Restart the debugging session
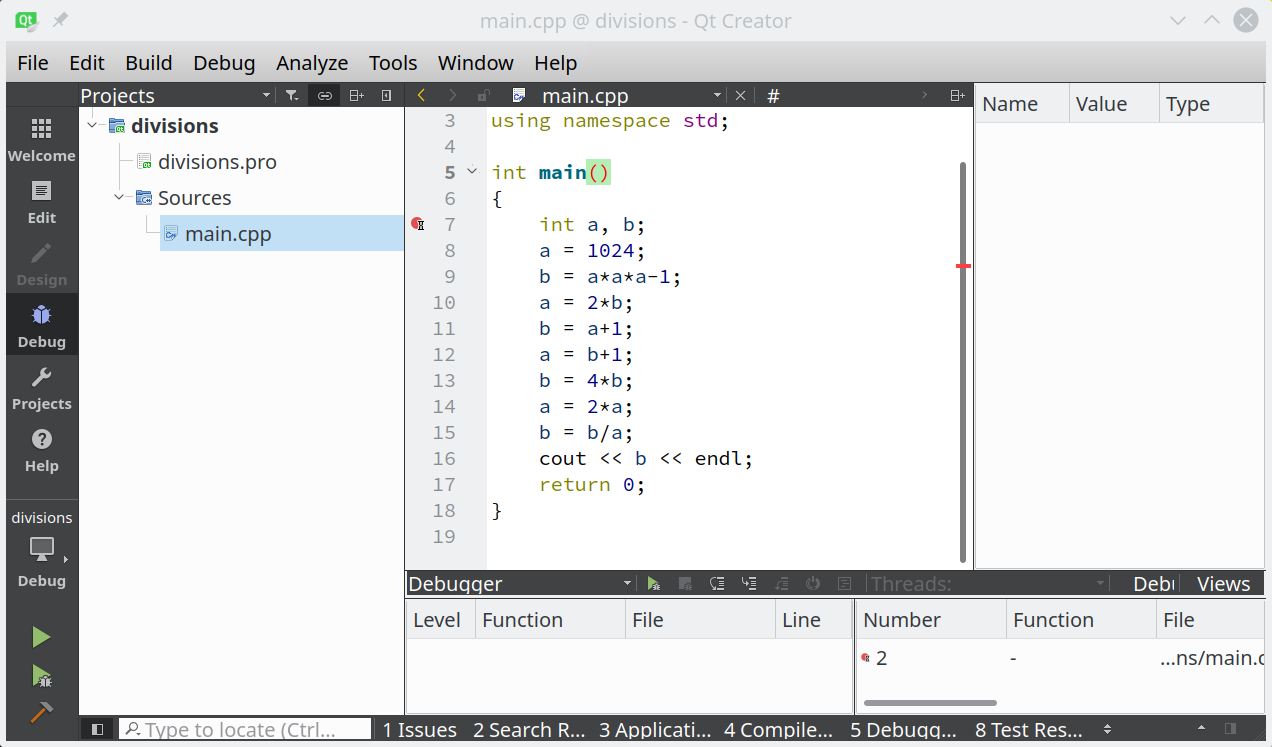Viewport: 1272px width, 747px height. pyautogui.click(x=813, y=584)
